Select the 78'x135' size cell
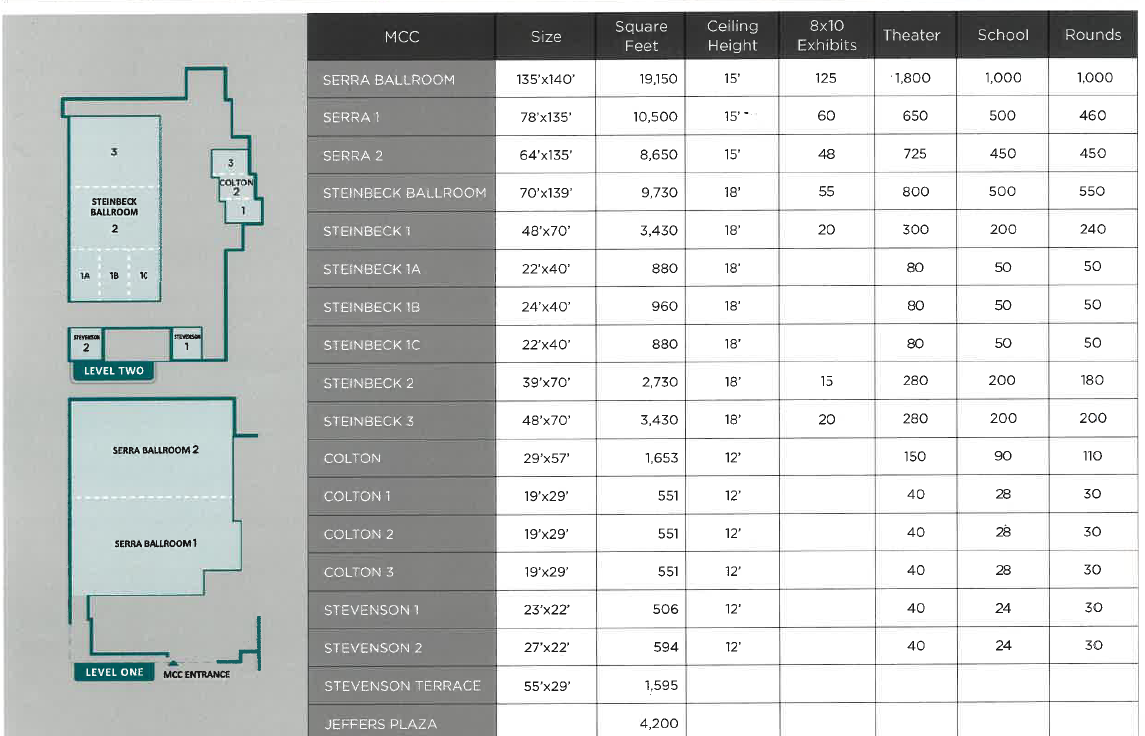Image resolution: width=1145 pixels, height=736 pixels. pos(545,117)
